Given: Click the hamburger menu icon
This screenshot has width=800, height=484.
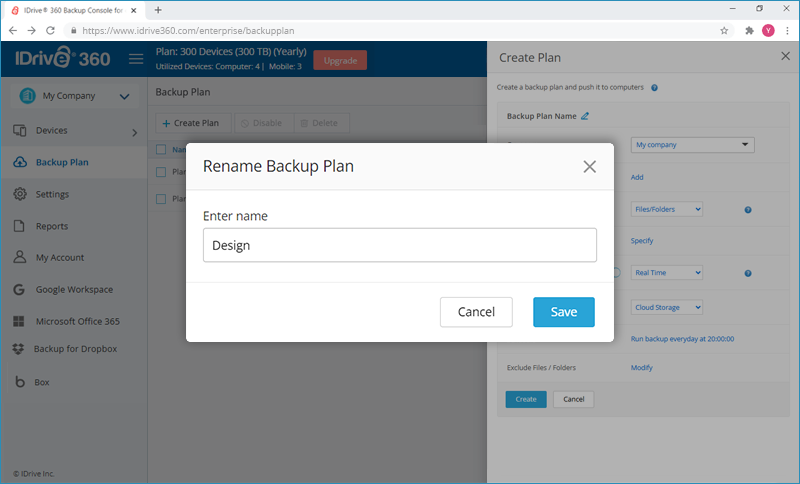Looking at the screenshot, I should point(137,60).
